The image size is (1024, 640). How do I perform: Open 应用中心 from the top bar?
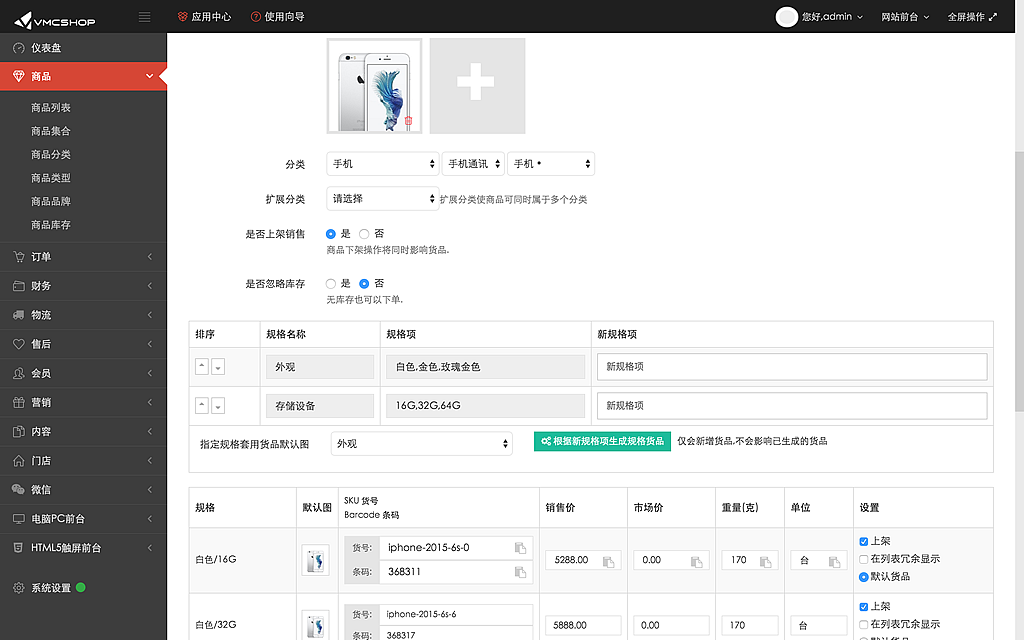click(204, 17)
